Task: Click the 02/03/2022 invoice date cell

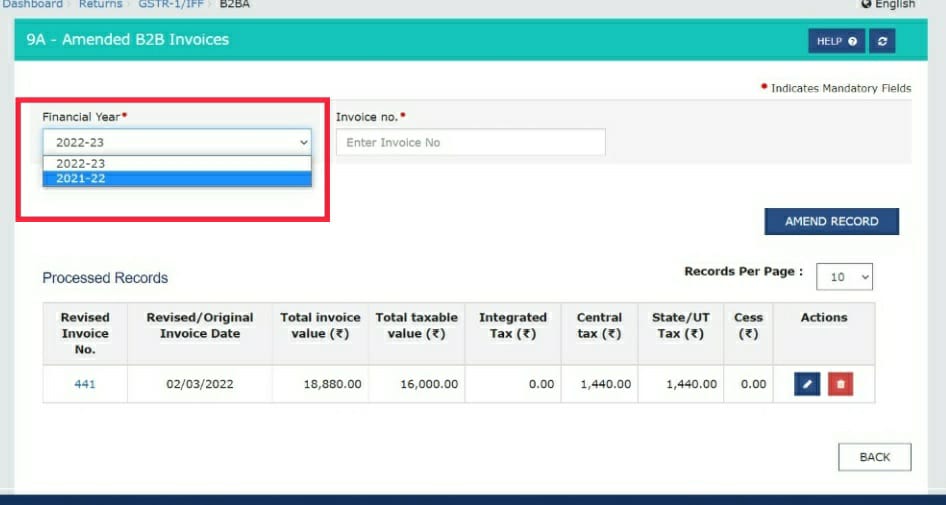Action: click(200, 384)
